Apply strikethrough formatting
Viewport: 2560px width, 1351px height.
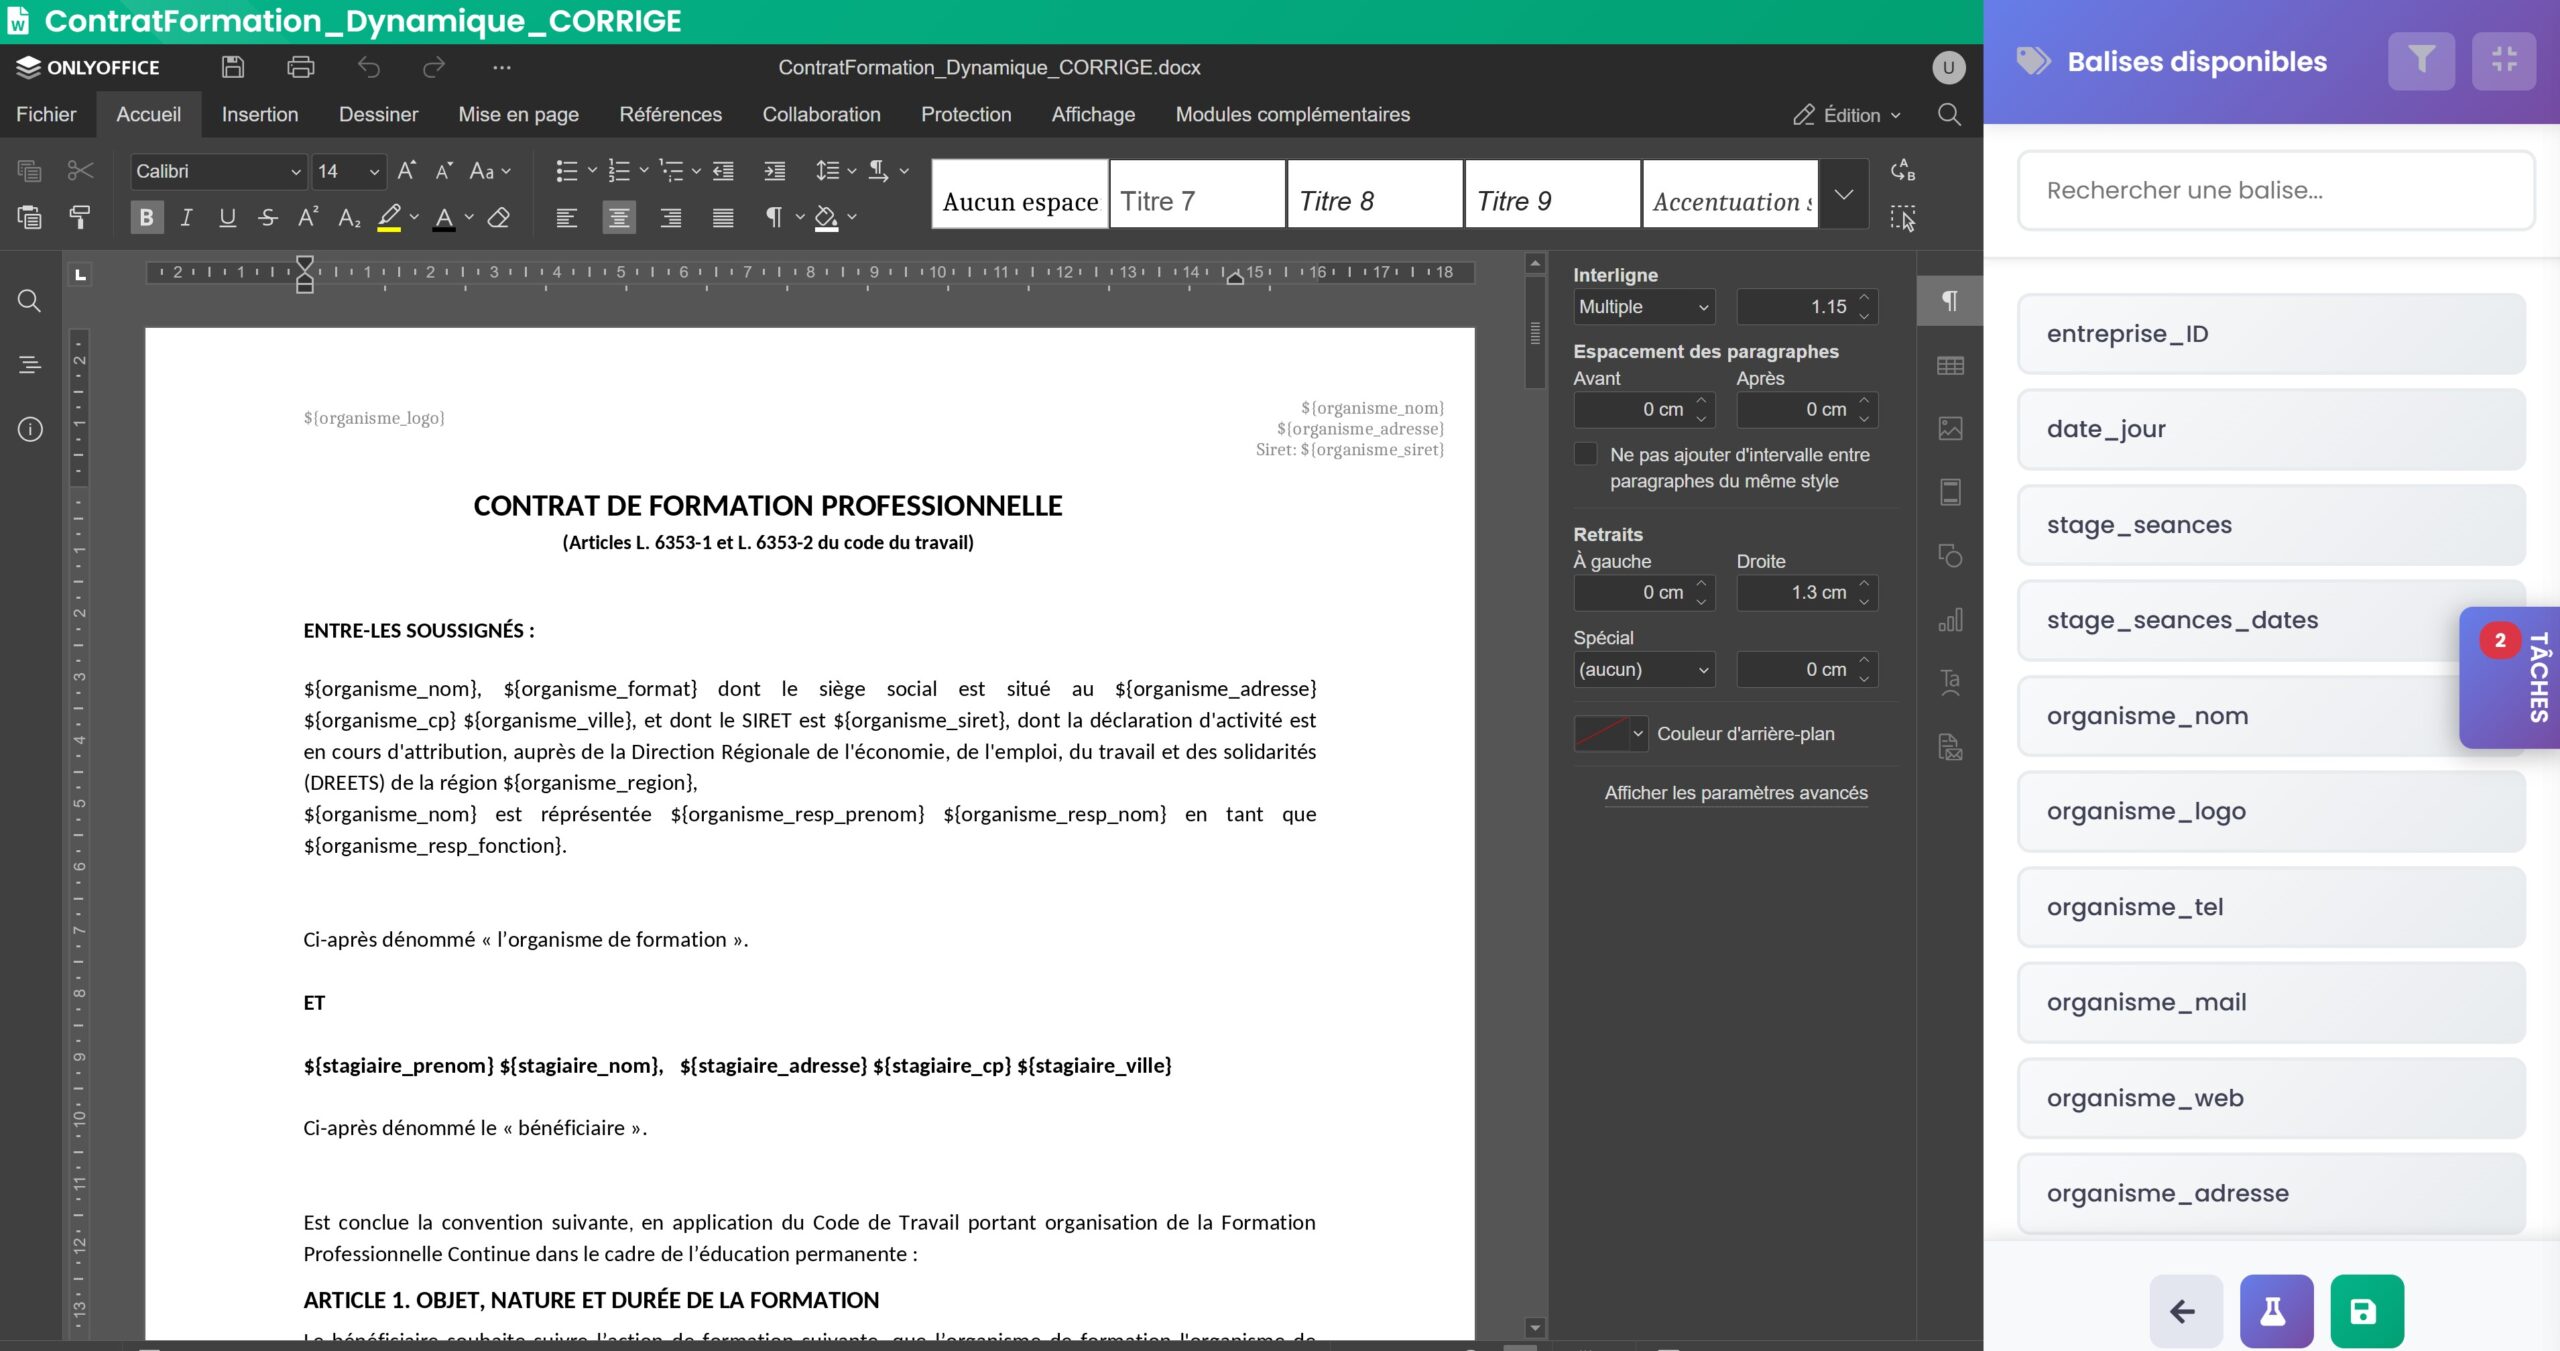click(x=267, y=217)
